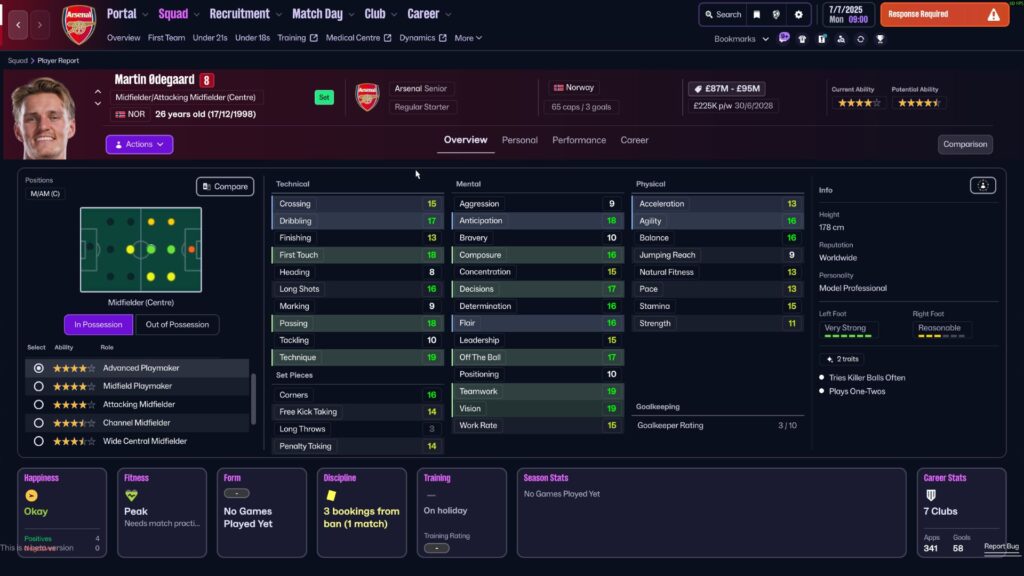Click the Arsenal club crest in top bar
This screenshot has width=1024, height=576.
[x=79, y=25]
